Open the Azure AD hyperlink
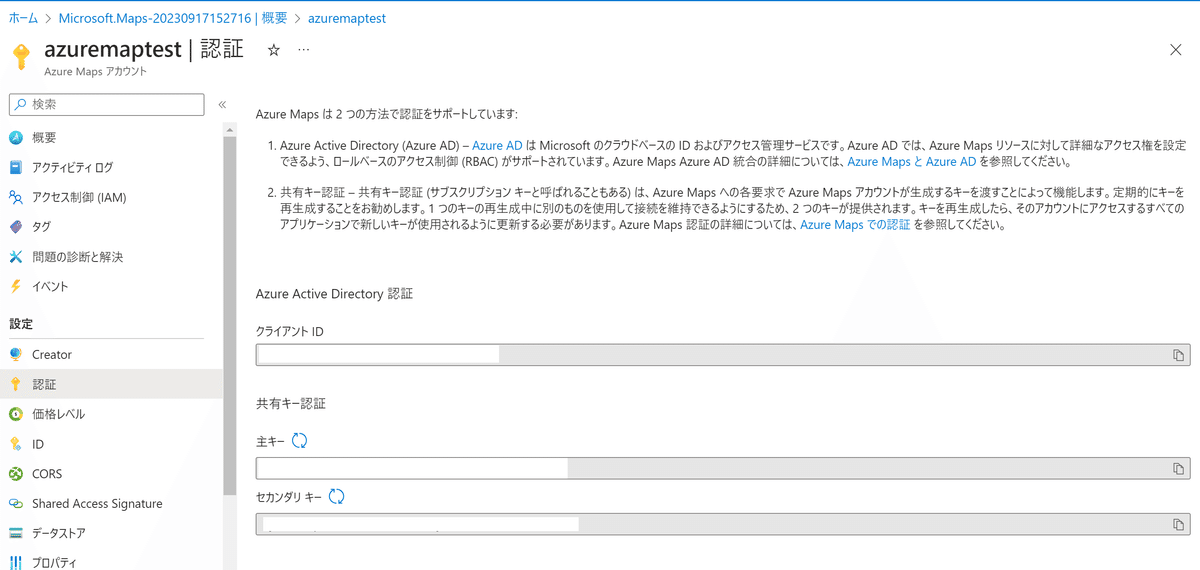Image resolution: width=1200 pixels, height=570 pixels. (x=497, y=146)
